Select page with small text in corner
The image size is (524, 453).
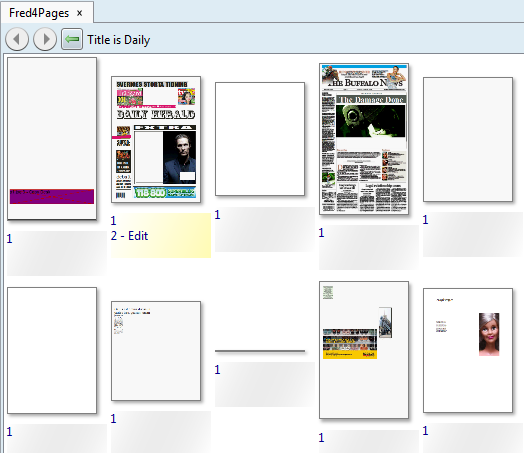click(156, 351)
